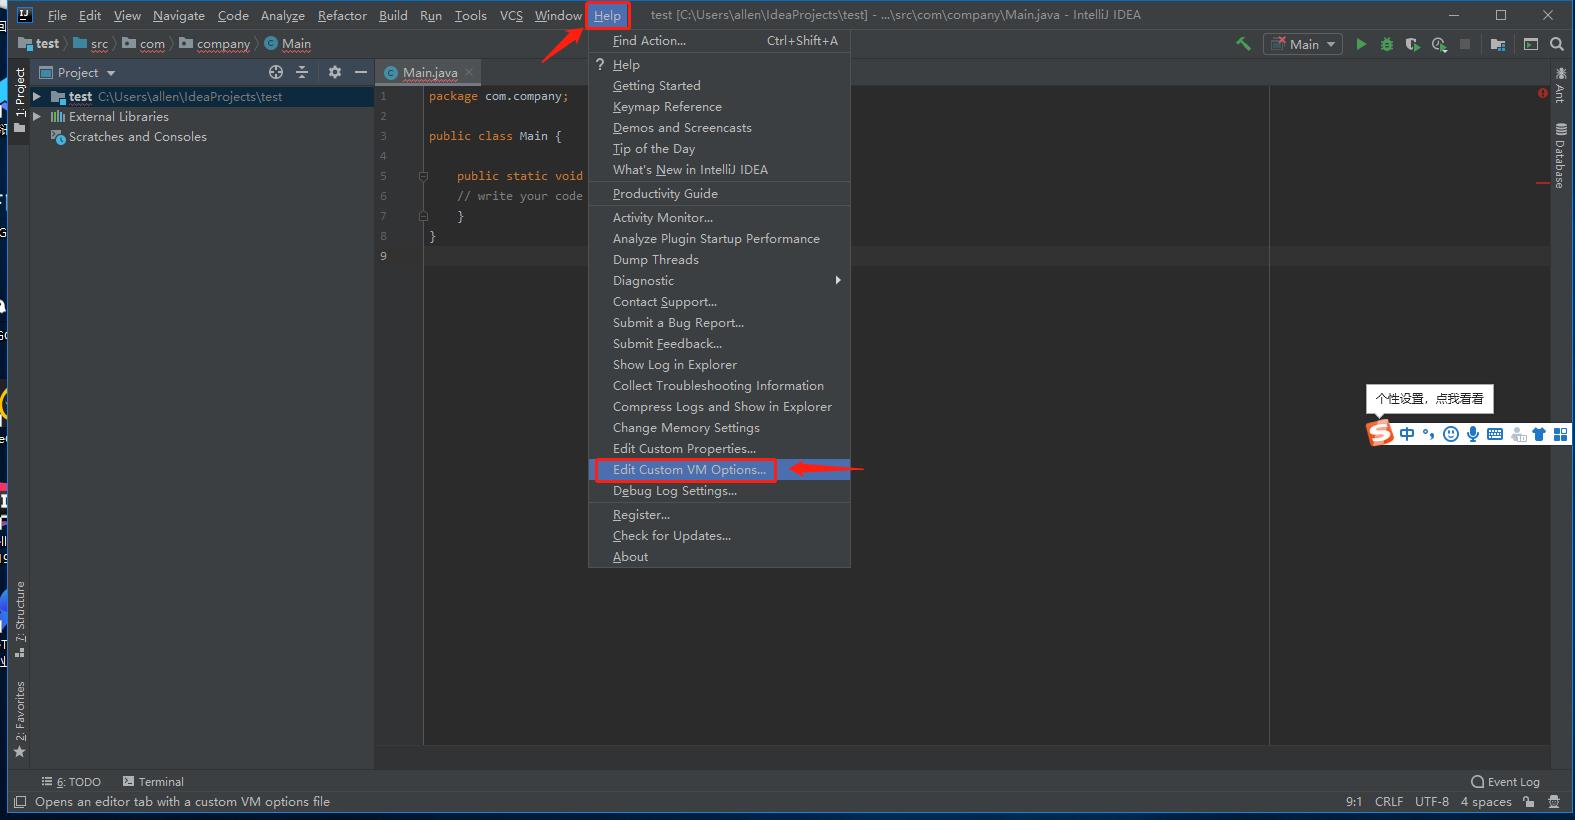
Task: Expand the External Libraries tree node
Action: [x=37, y=117]
